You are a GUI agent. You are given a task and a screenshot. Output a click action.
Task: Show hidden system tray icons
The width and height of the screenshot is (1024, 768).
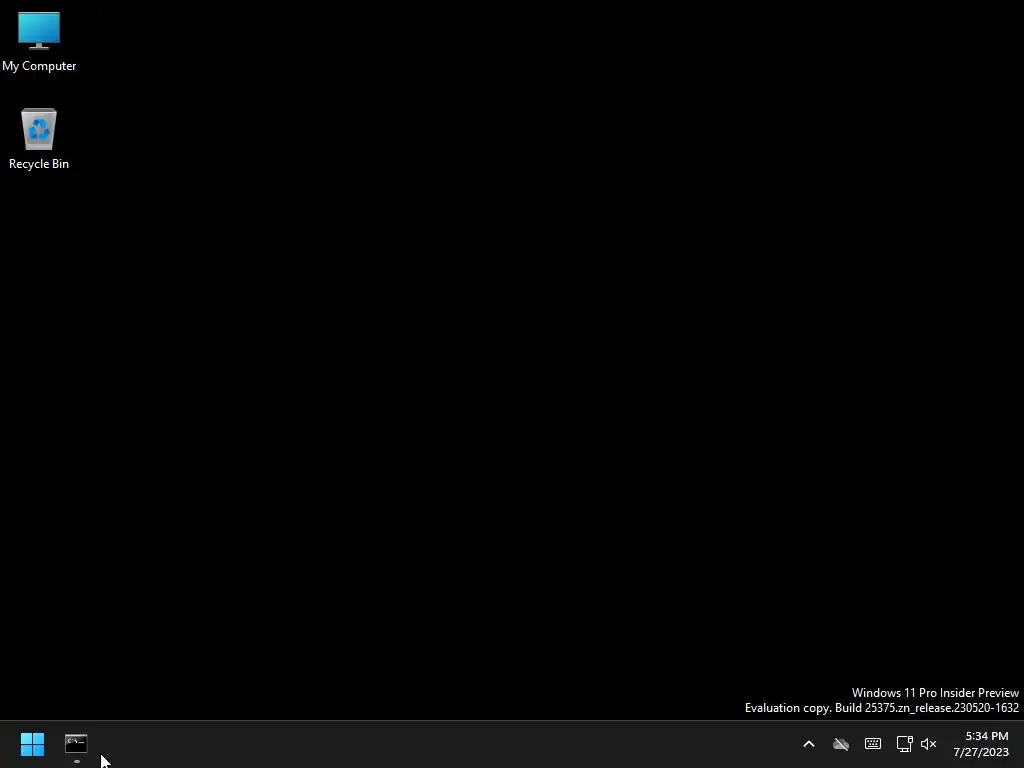coord(808,744)
